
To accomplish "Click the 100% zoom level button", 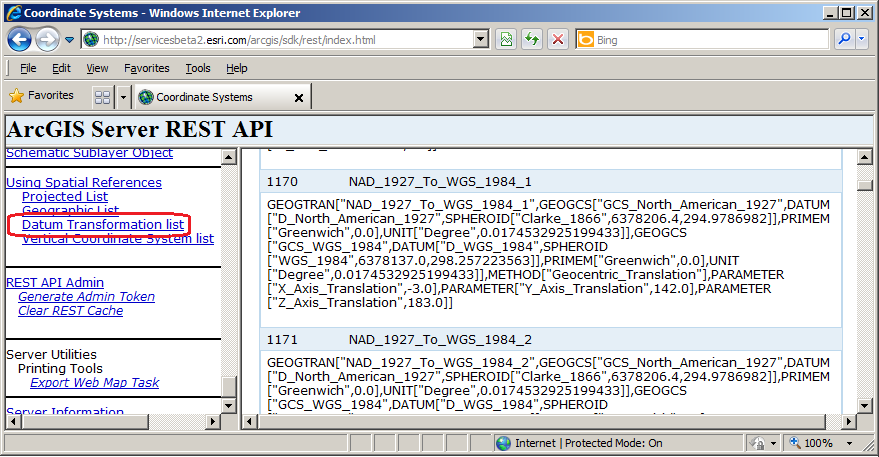I will pos(811,444).
